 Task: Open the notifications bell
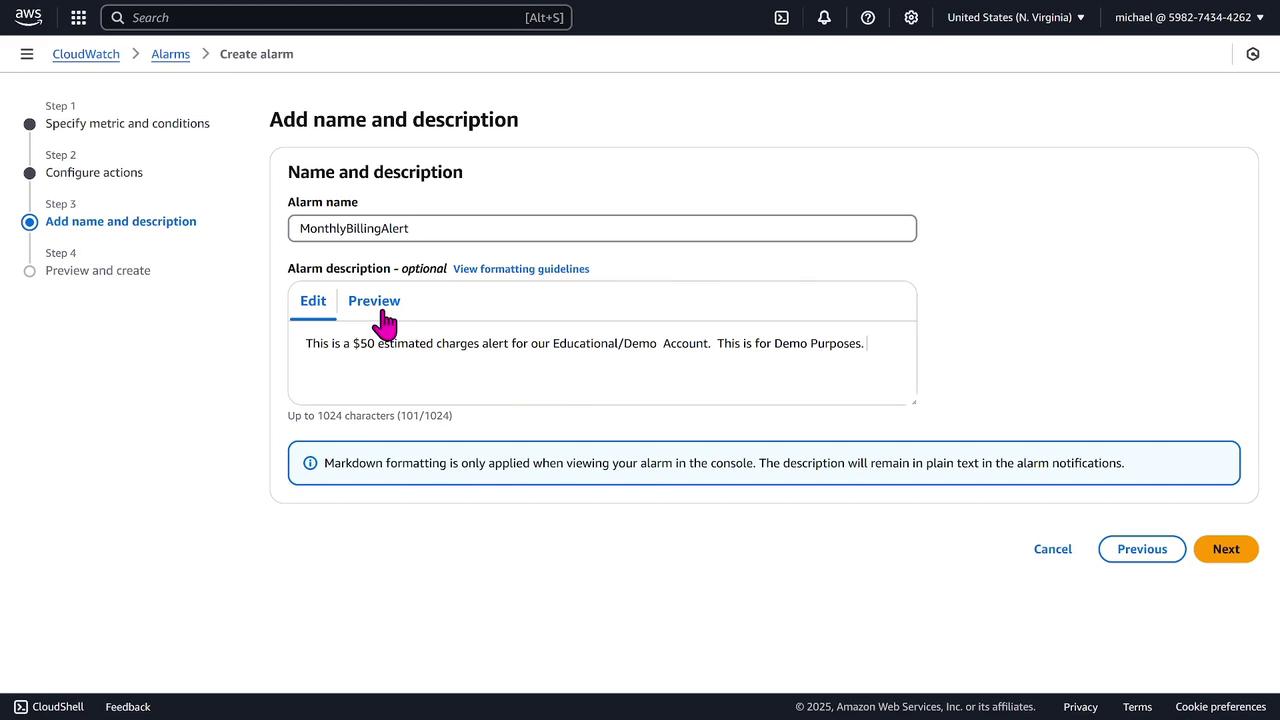[824, 17]
